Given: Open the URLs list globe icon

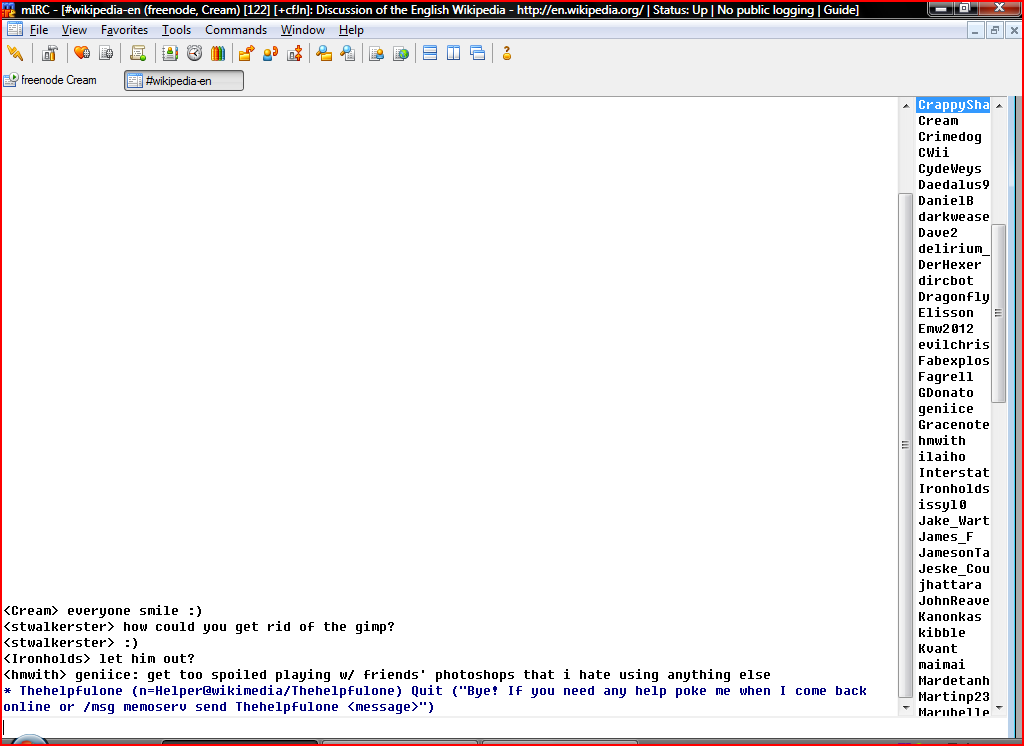Looking at the screenshot, I should (x=401, y=54).
